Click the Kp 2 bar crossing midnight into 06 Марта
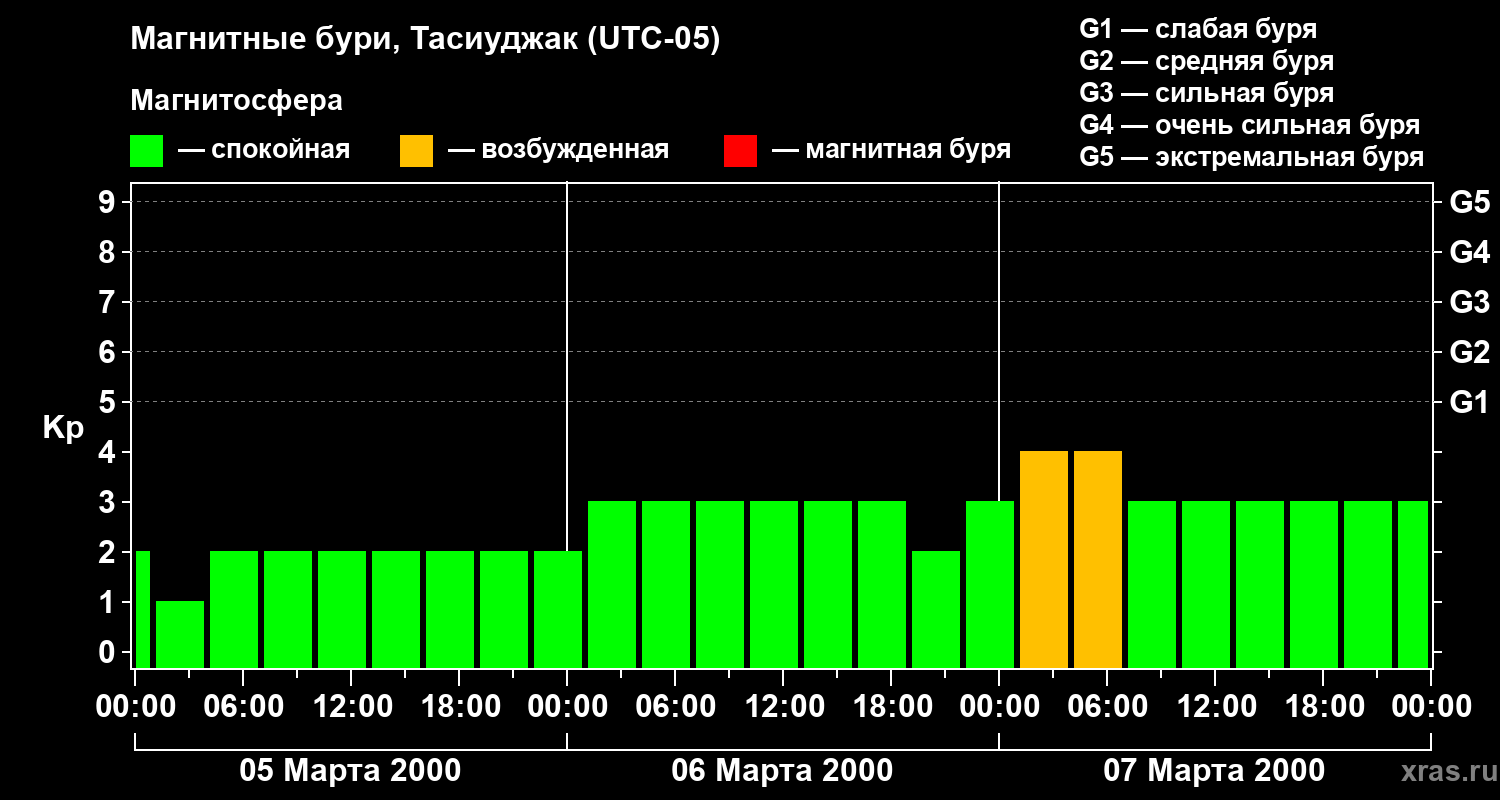 coord(558,609)
